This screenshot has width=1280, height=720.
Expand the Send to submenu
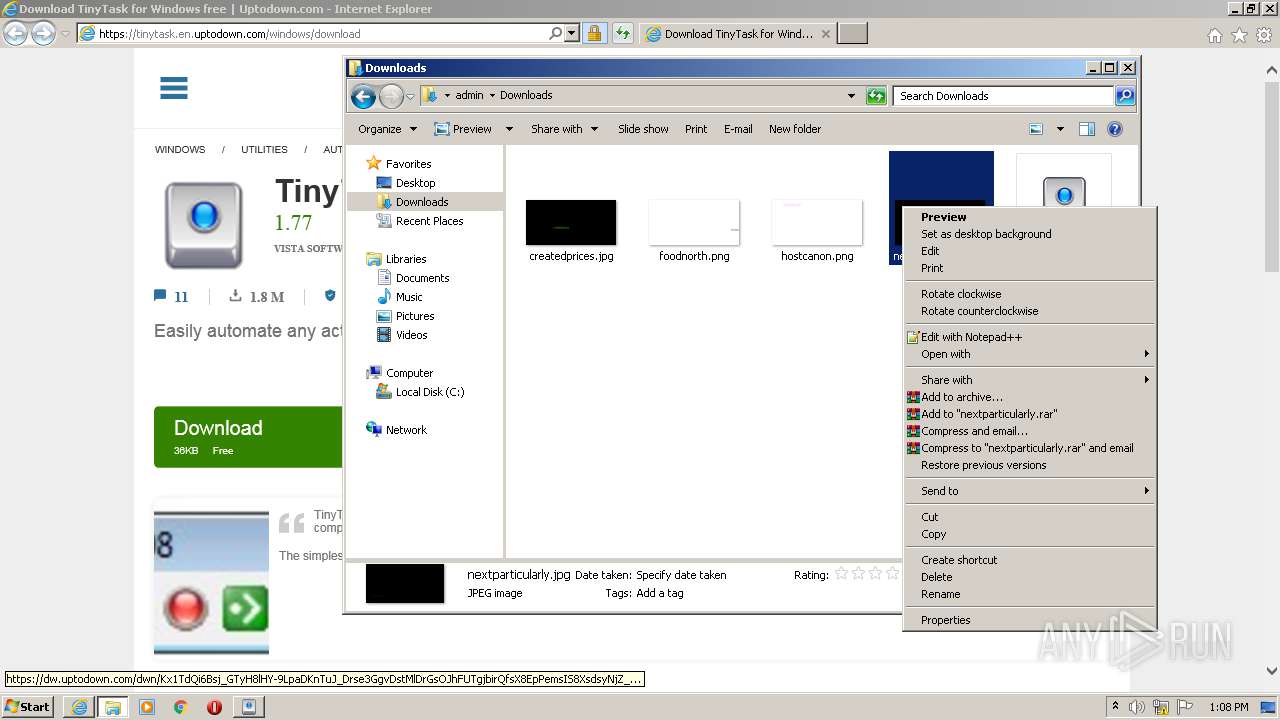(1029, 491)
